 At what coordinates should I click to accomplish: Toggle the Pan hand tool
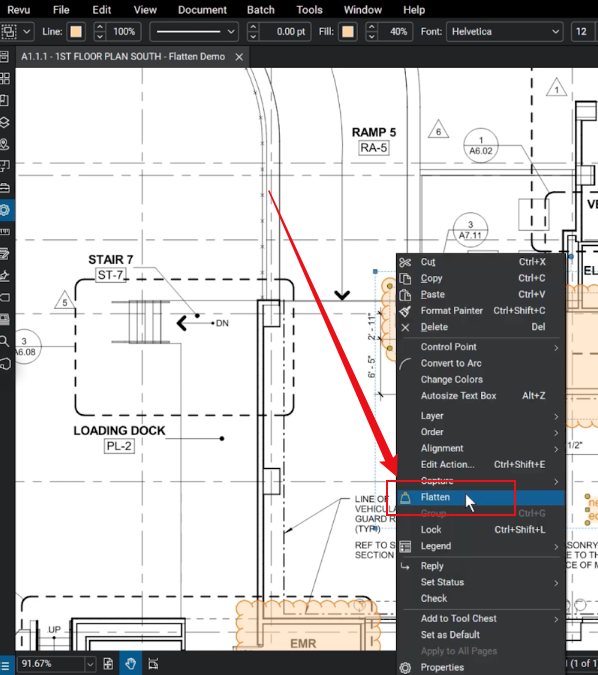(x=131, y=664)
